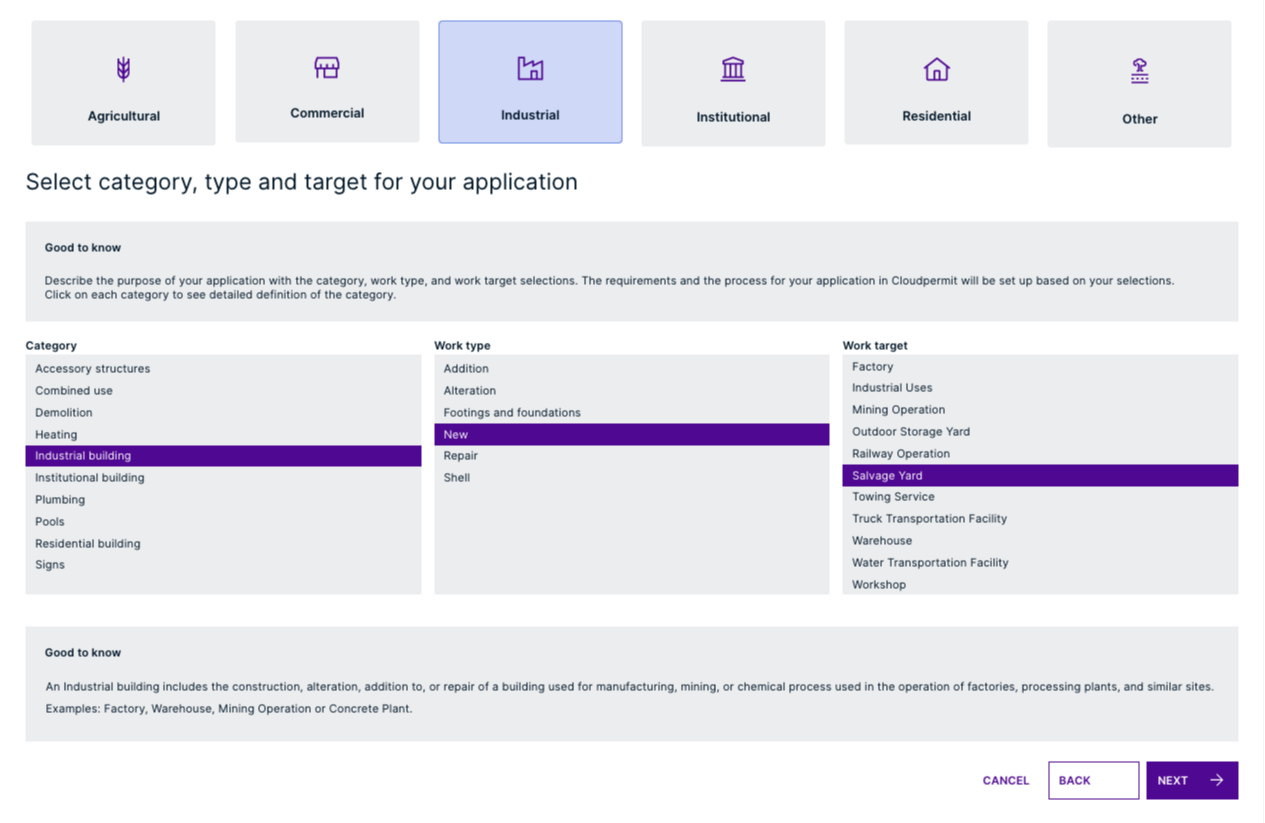
Task: Select Shell in the Work type column
Action: [456, 477]
